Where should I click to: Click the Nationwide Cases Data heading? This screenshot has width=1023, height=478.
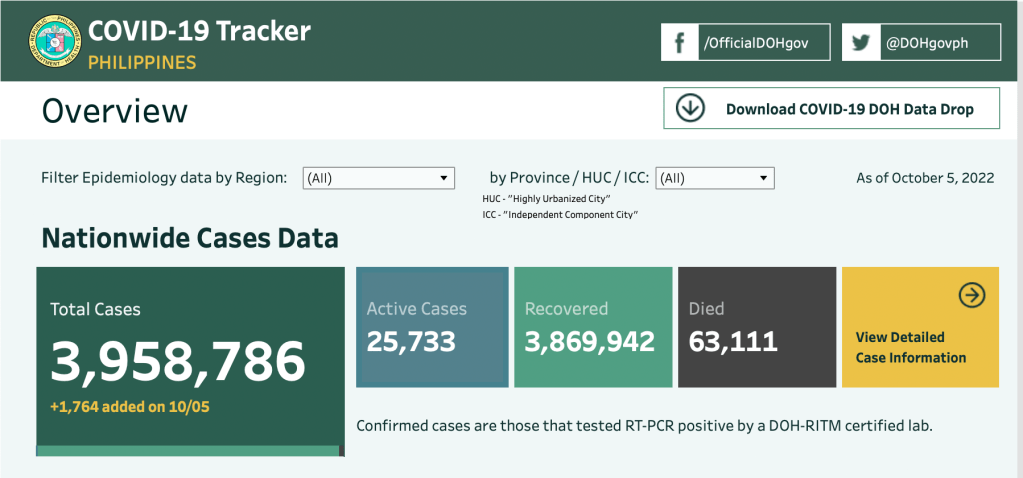[x=189, y=239]
